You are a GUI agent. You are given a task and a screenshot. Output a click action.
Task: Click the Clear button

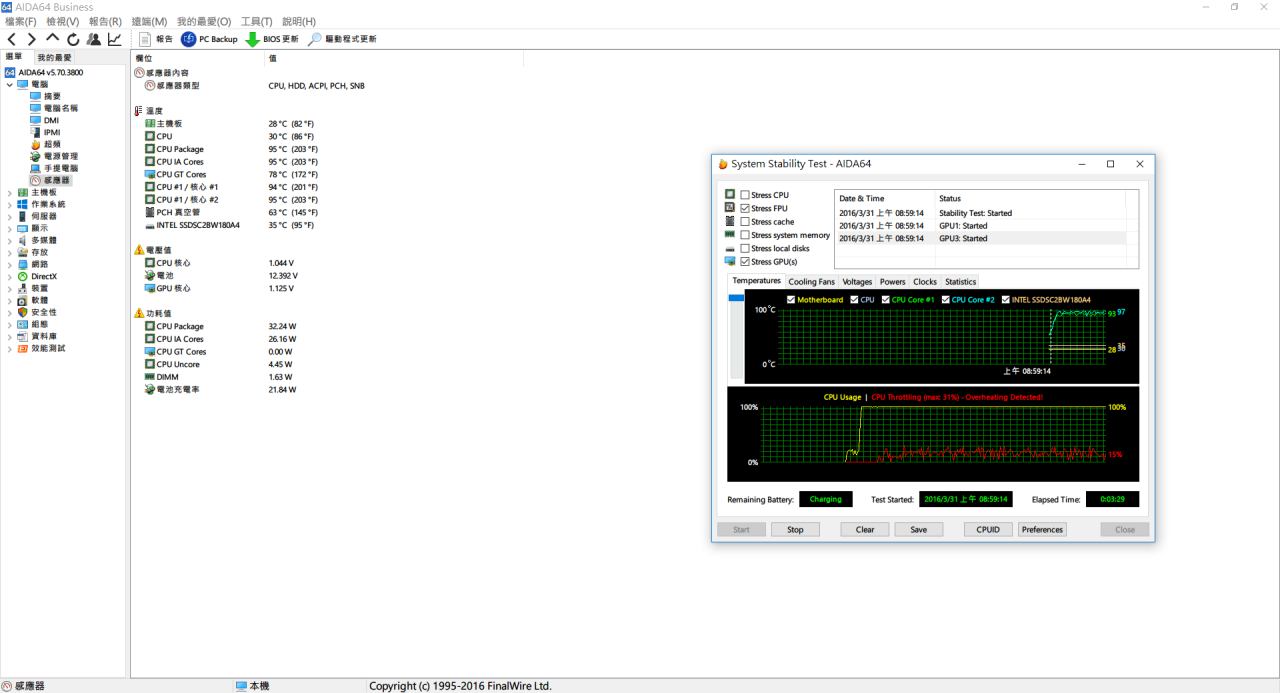tap(865, 530)
